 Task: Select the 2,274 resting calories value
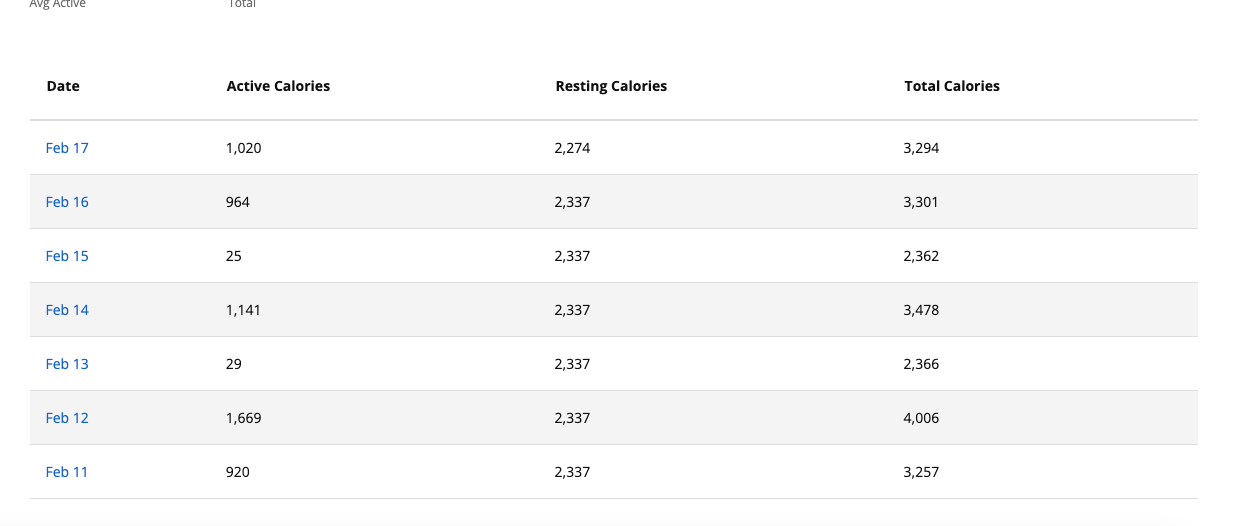coord(572,148)
